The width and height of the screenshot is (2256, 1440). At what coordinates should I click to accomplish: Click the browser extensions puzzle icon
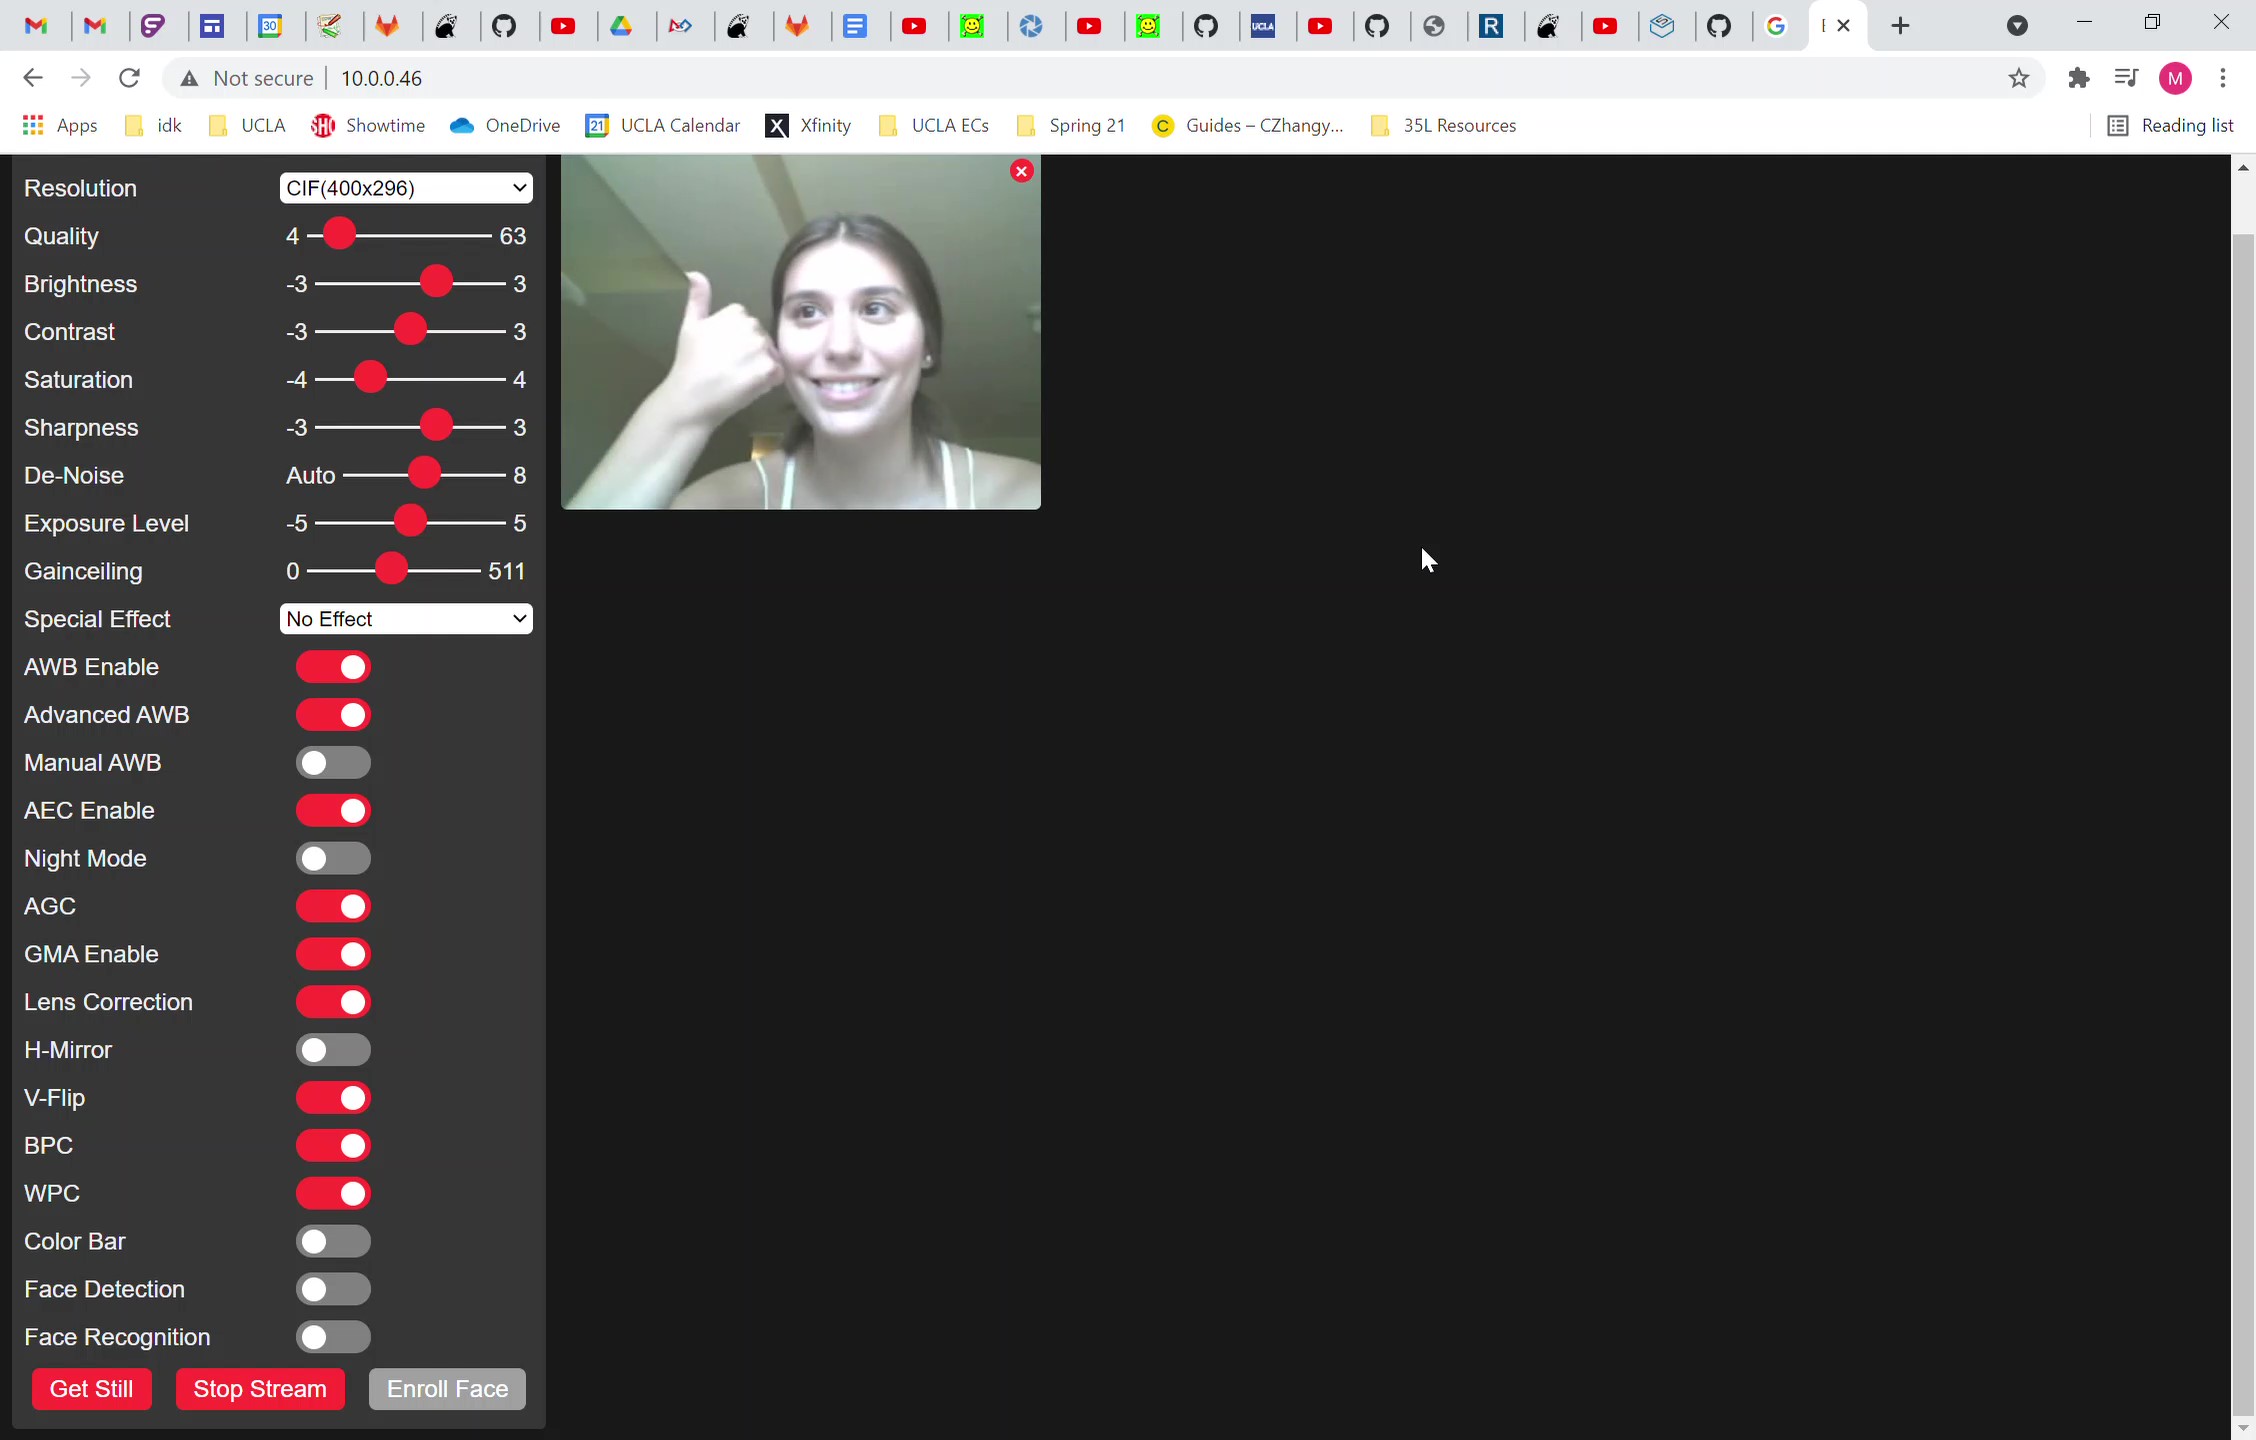[x=2079, y=77]
